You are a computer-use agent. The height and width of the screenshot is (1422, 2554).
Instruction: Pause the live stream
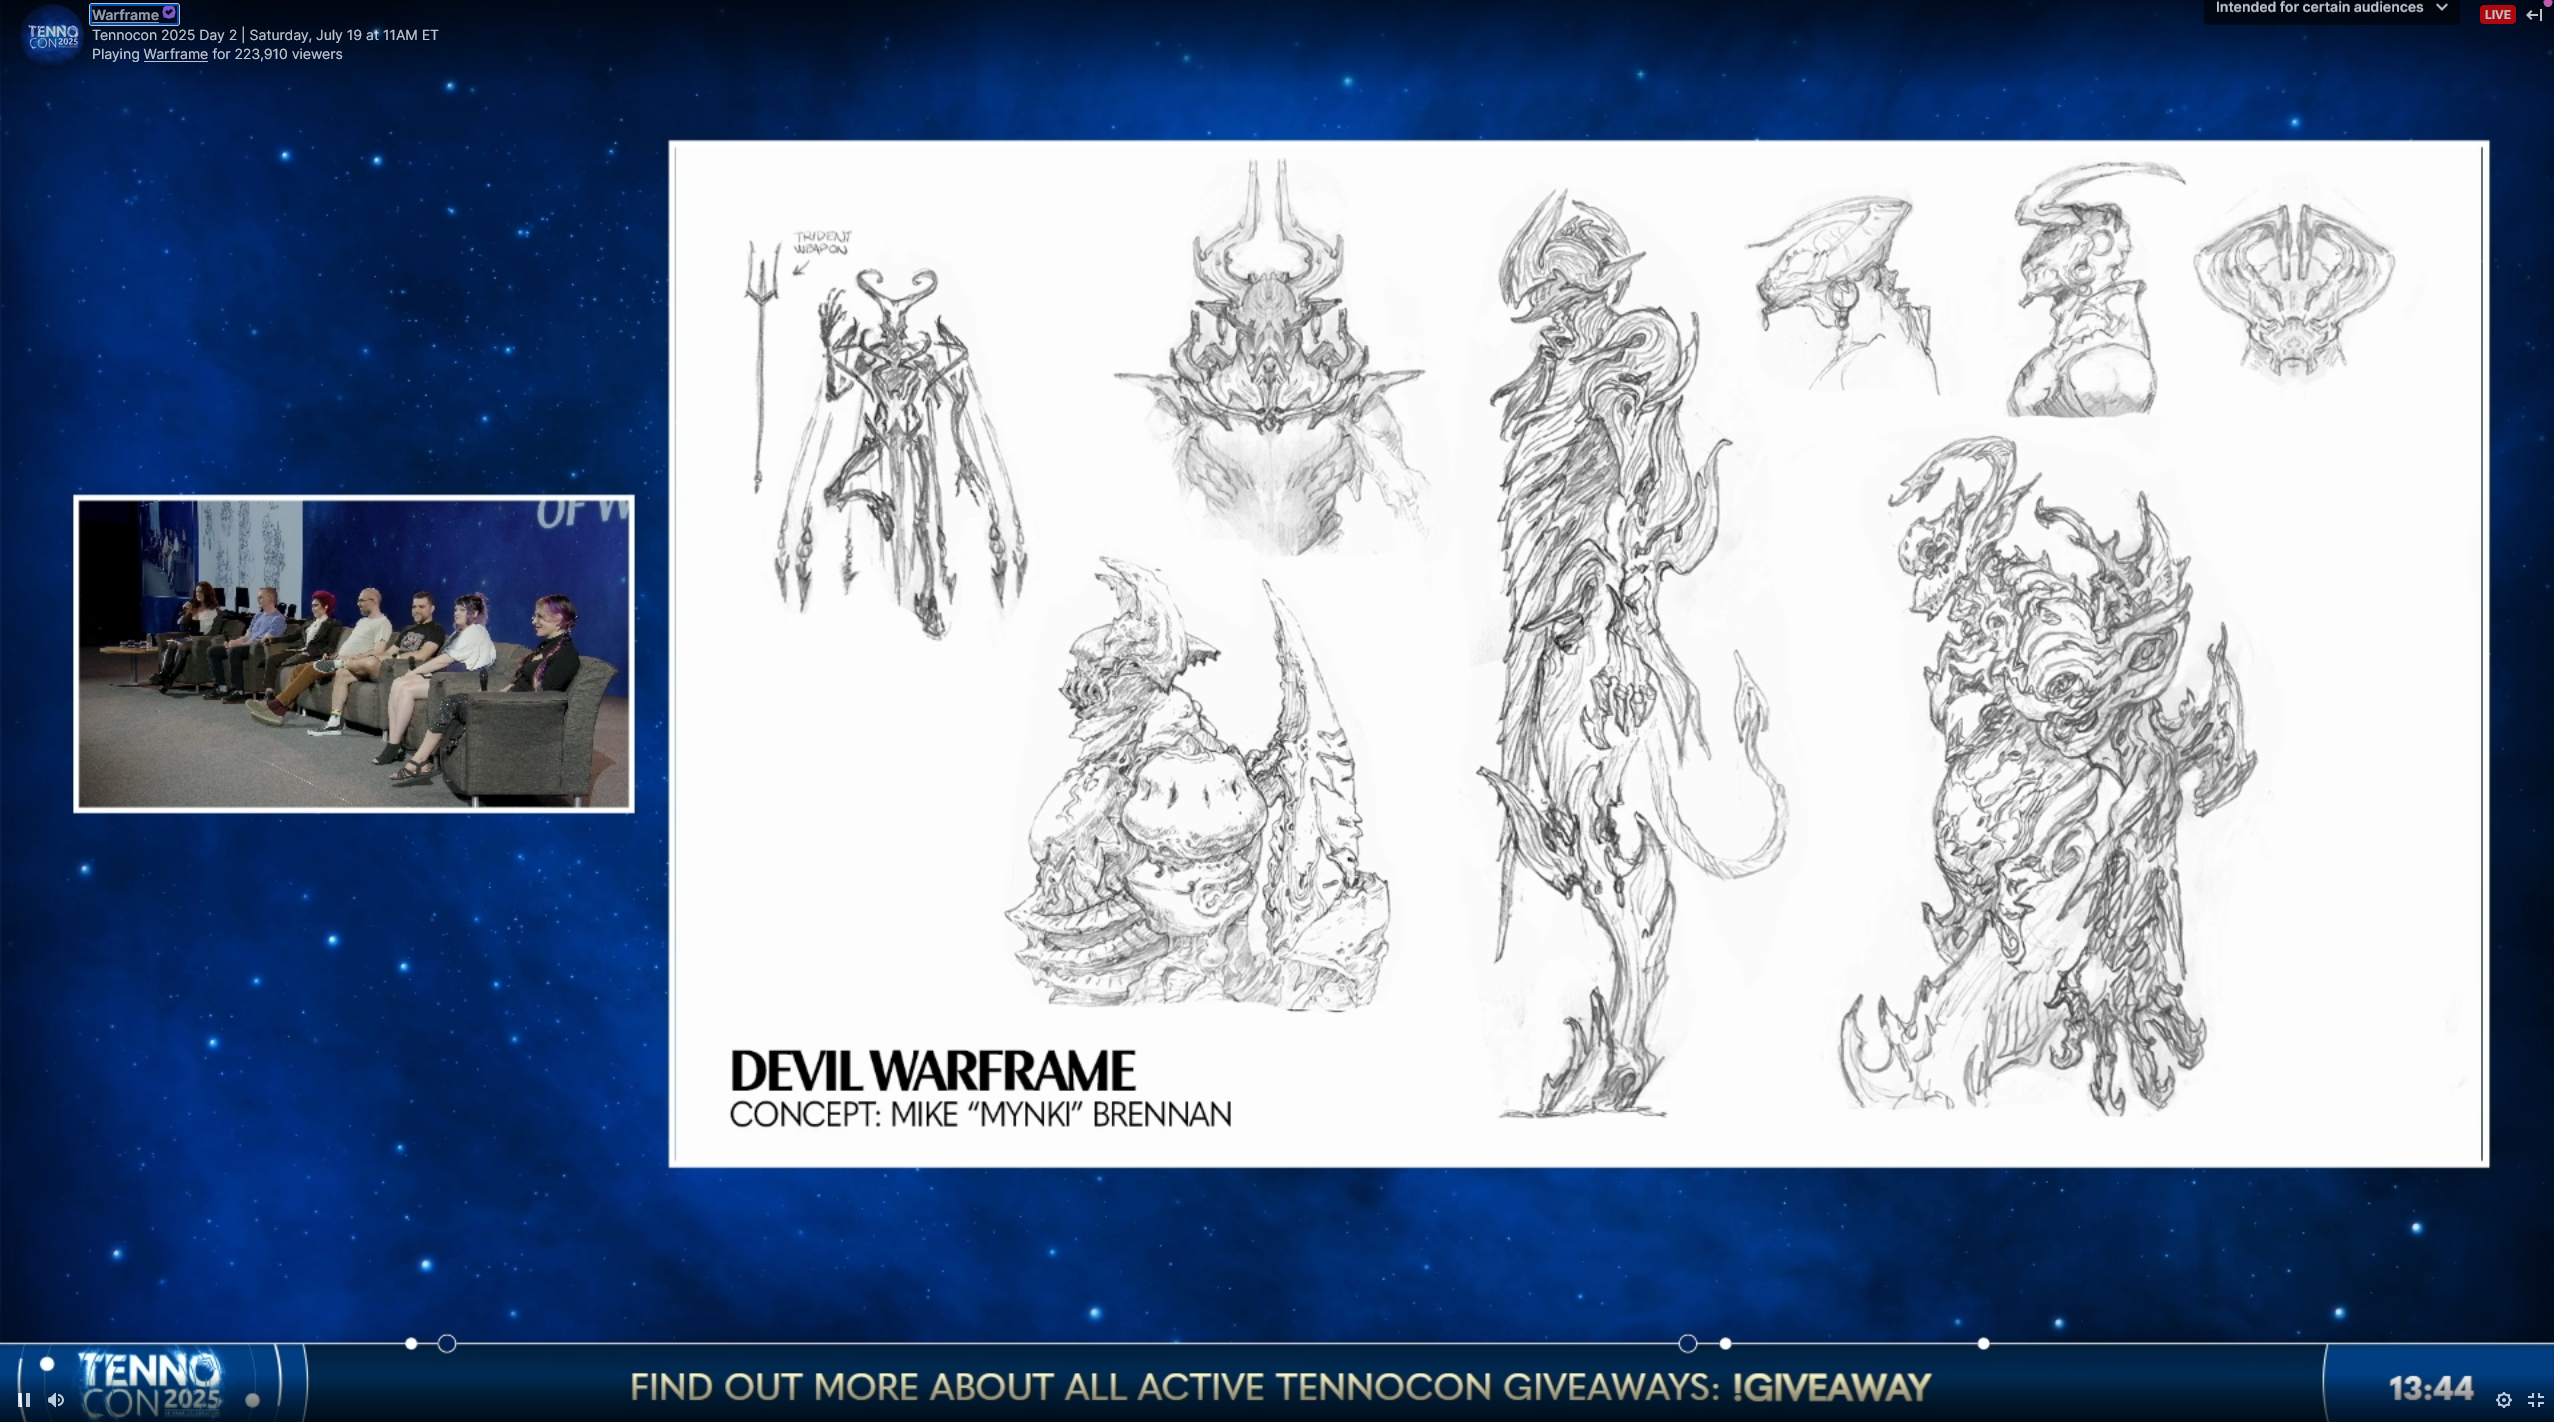(x=24, y=1399)
